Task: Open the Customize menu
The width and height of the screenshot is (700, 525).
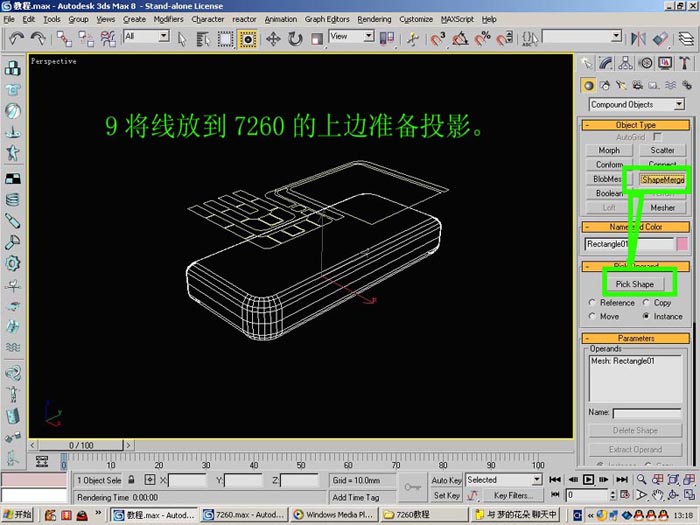Action: [416, 19]
